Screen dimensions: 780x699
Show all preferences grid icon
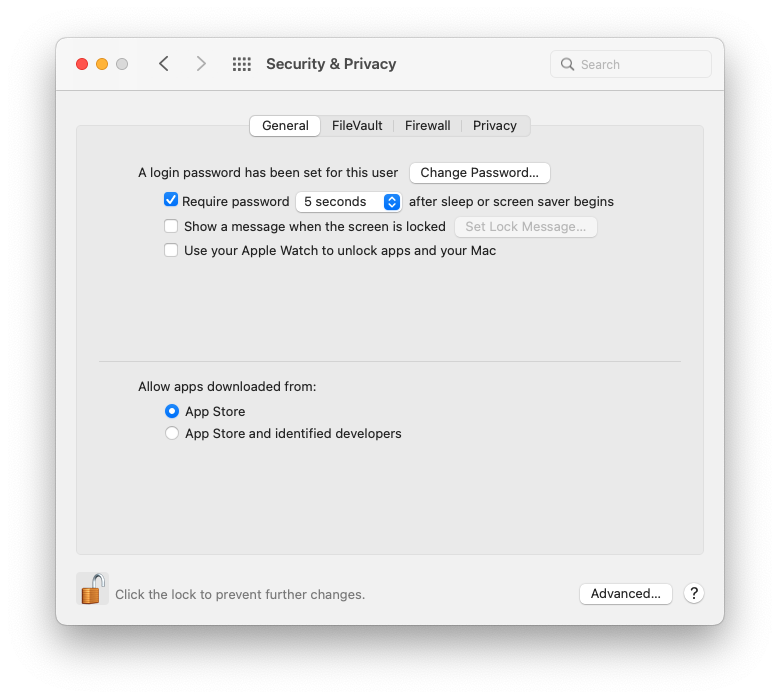(x=241, y=64)
